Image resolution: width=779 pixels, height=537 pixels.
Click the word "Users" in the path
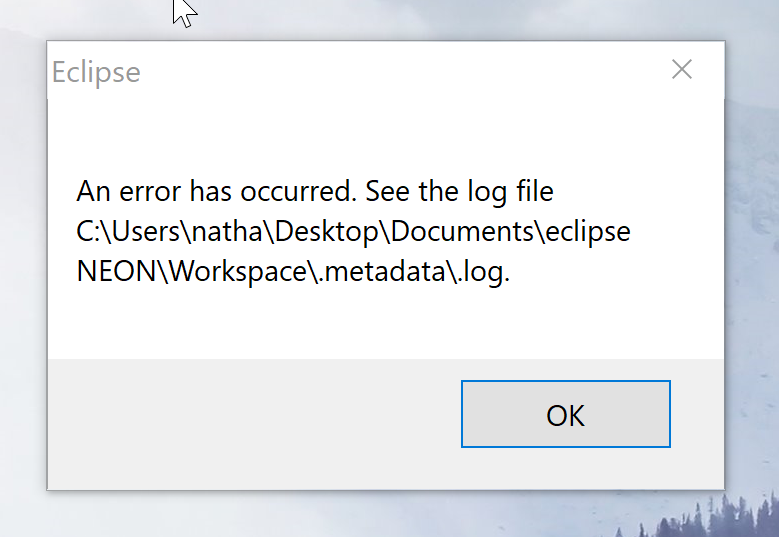pos(145,232)
